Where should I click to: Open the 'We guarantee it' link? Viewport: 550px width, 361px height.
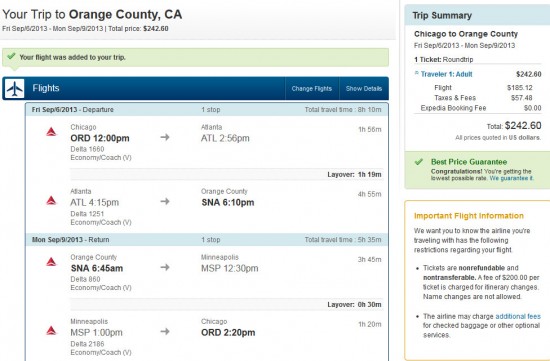[x=511, y=178]
